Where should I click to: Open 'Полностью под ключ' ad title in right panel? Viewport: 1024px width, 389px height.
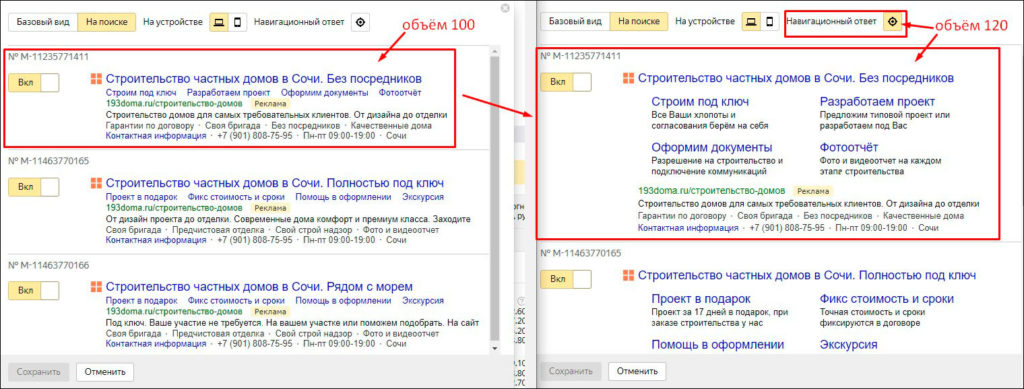pos(807,275)
